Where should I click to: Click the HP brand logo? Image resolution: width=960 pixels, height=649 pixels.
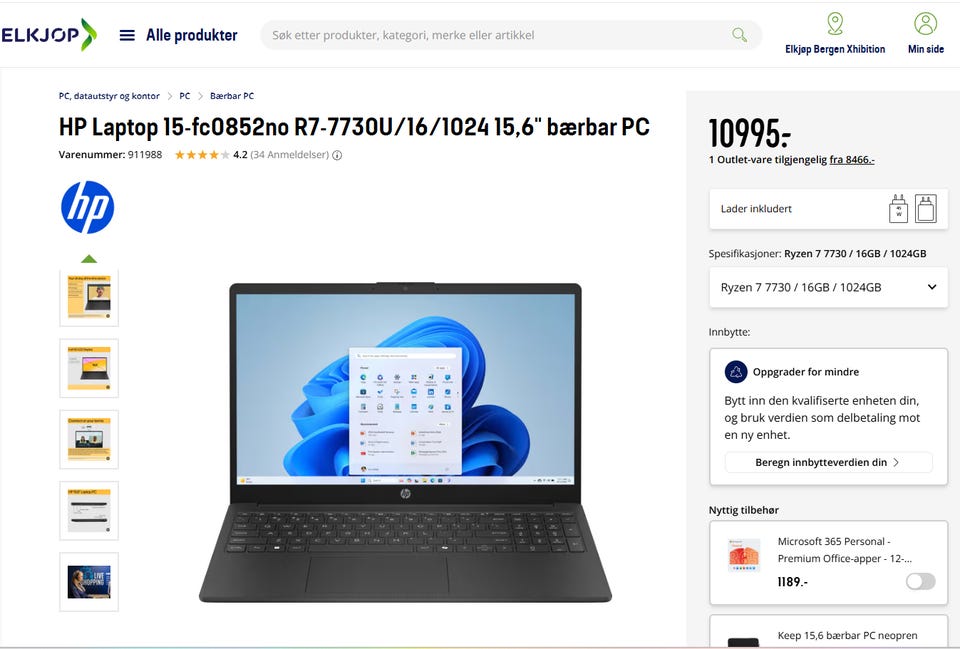pos(88,207)
